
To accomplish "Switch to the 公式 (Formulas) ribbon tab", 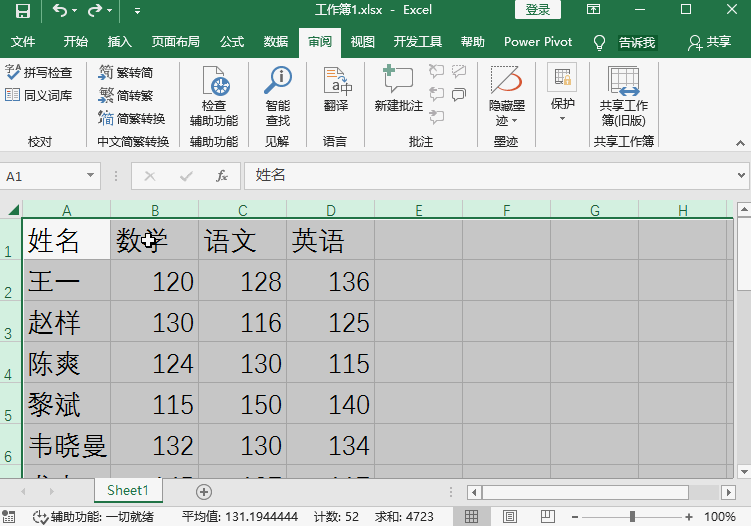I will pyautogui.click(x=232, y=42).
